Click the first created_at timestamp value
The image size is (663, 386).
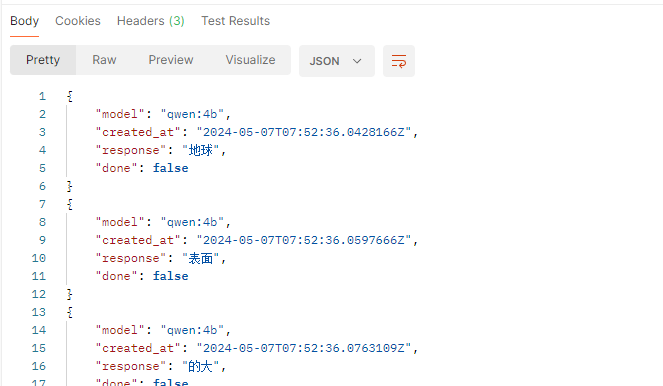point(304,132)
